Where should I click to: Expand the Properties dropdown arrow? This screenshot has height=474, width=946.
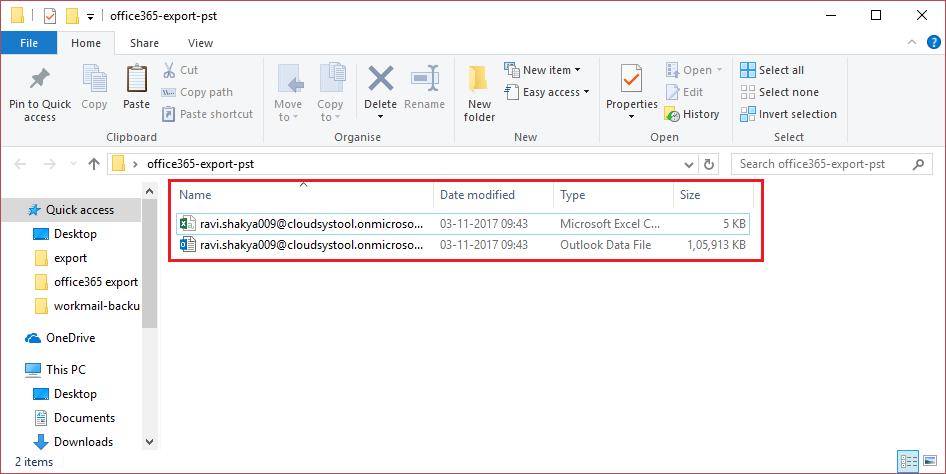[x=632, y=117]
